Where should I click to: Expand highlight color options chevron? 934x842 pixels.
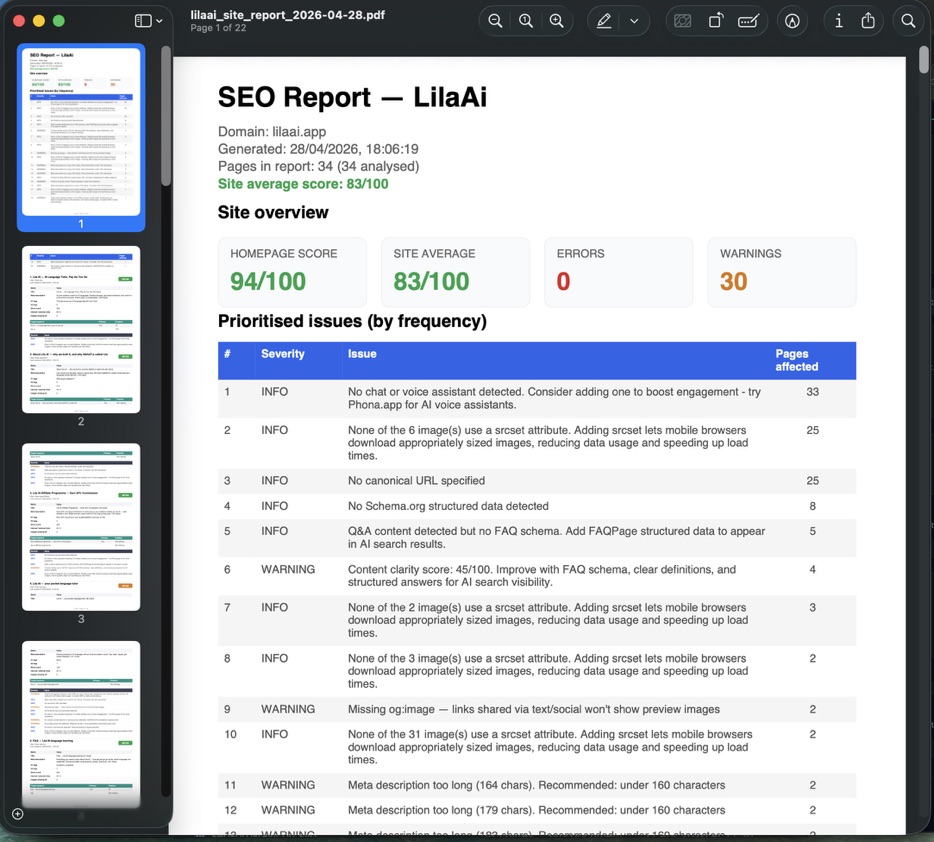click(634, 21)
